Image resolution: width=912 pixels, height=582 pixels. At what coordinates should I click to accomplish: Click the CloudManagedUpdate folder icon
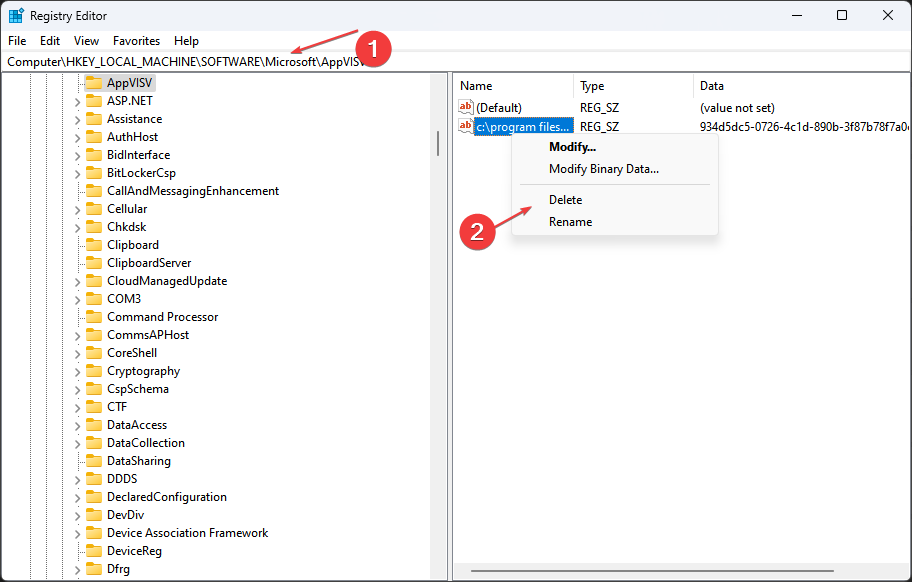pyautogui.click(x=94, y=281)
